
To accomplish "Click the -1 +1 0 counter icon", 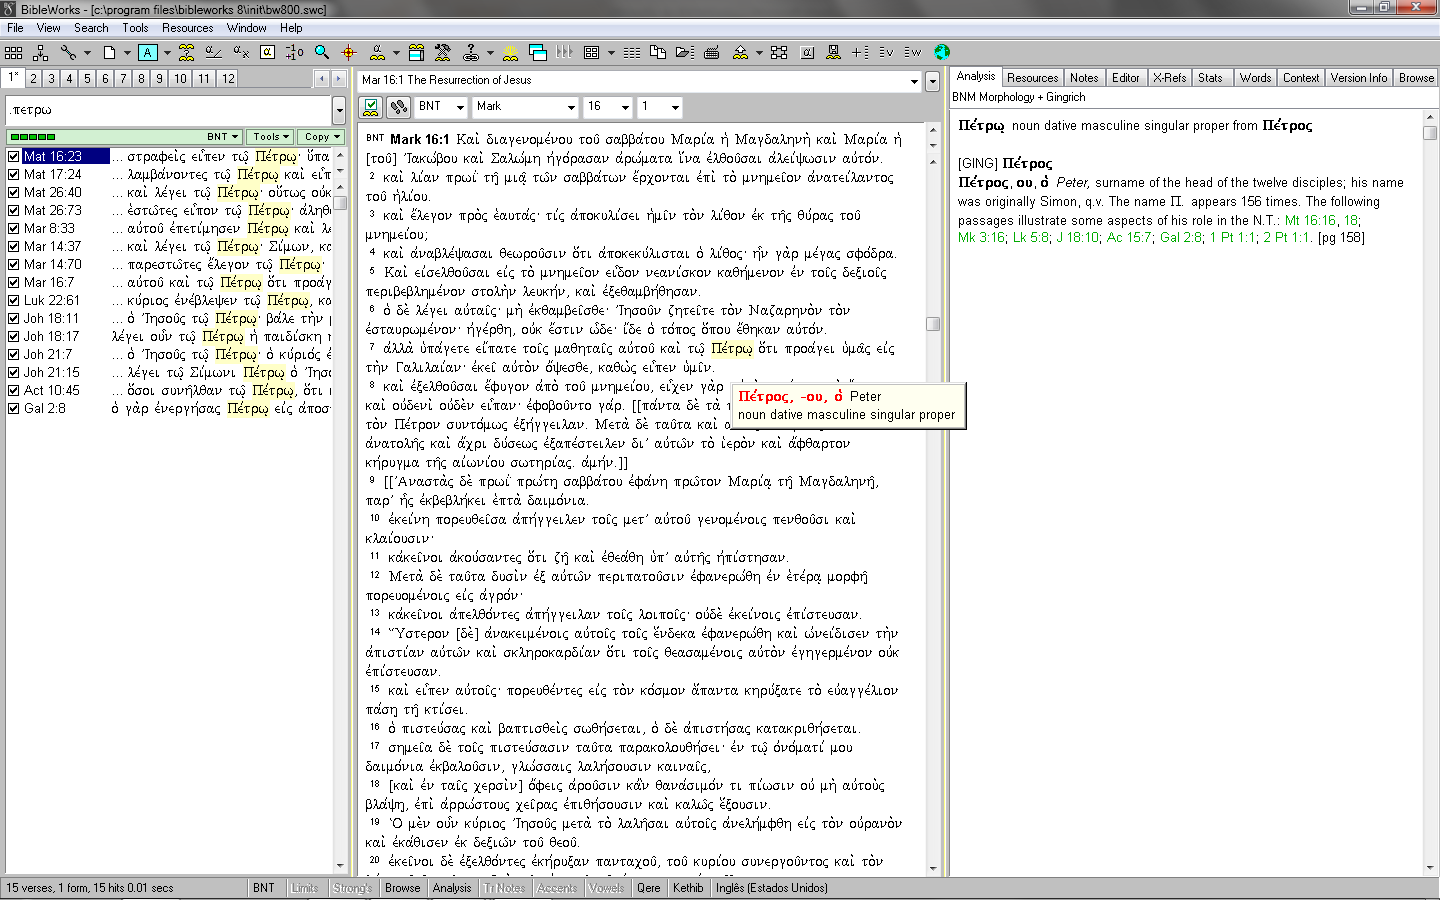I will pyautogui.click(x=295, y=52).
